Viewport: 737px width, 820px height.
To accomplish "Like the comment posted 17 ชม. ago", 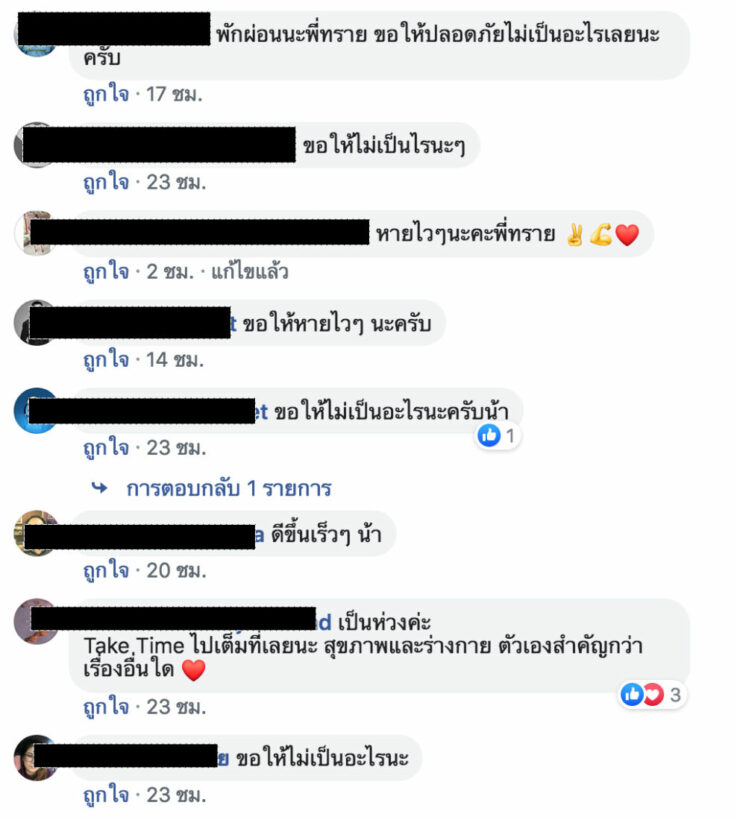I will (x=106, y=94).
